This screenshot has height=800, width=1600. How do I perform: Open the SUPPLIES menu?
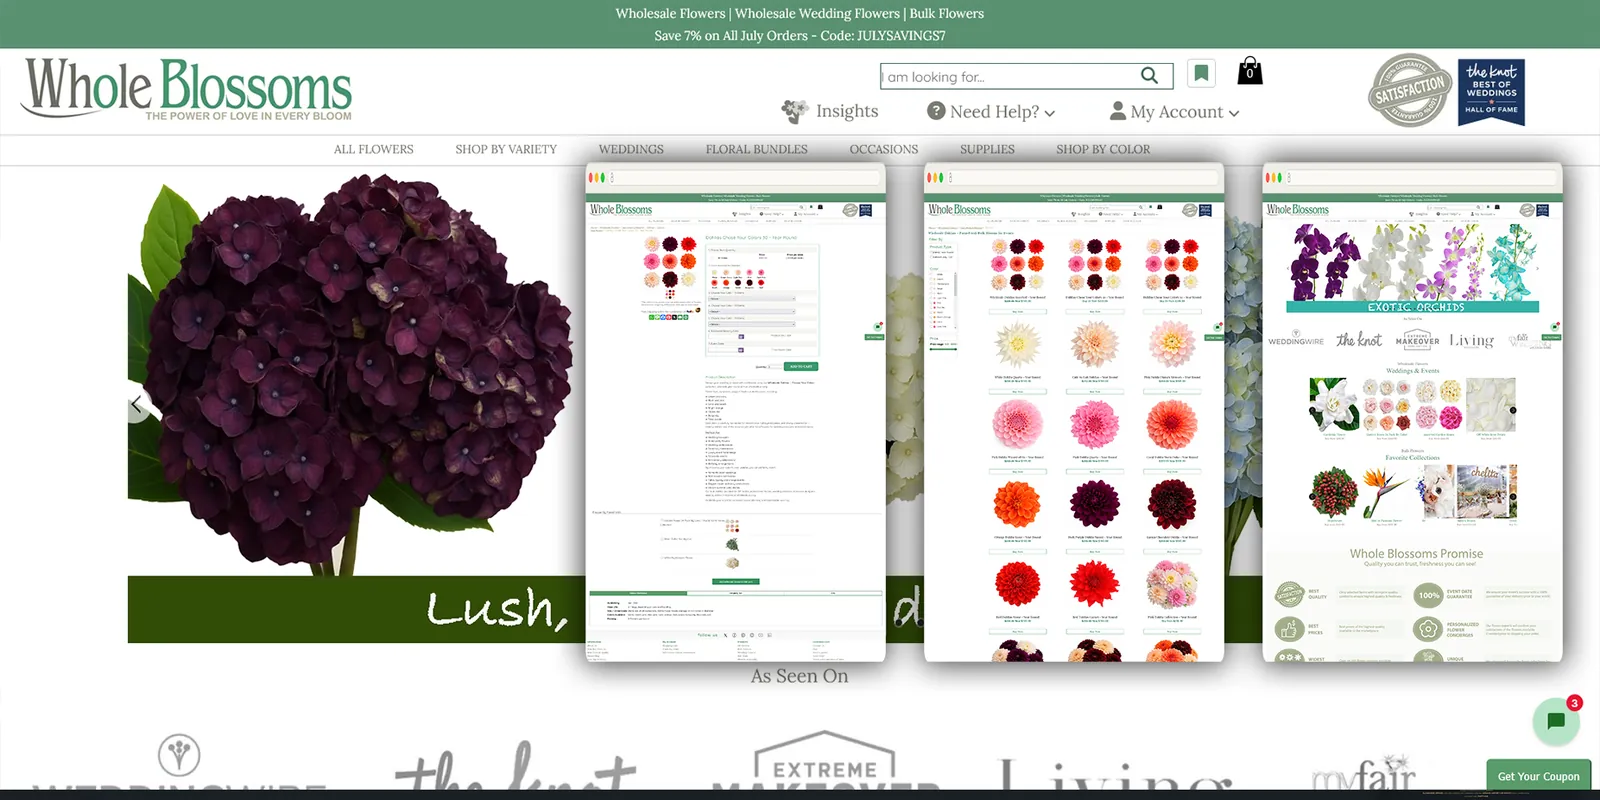(x=987, y=149)
